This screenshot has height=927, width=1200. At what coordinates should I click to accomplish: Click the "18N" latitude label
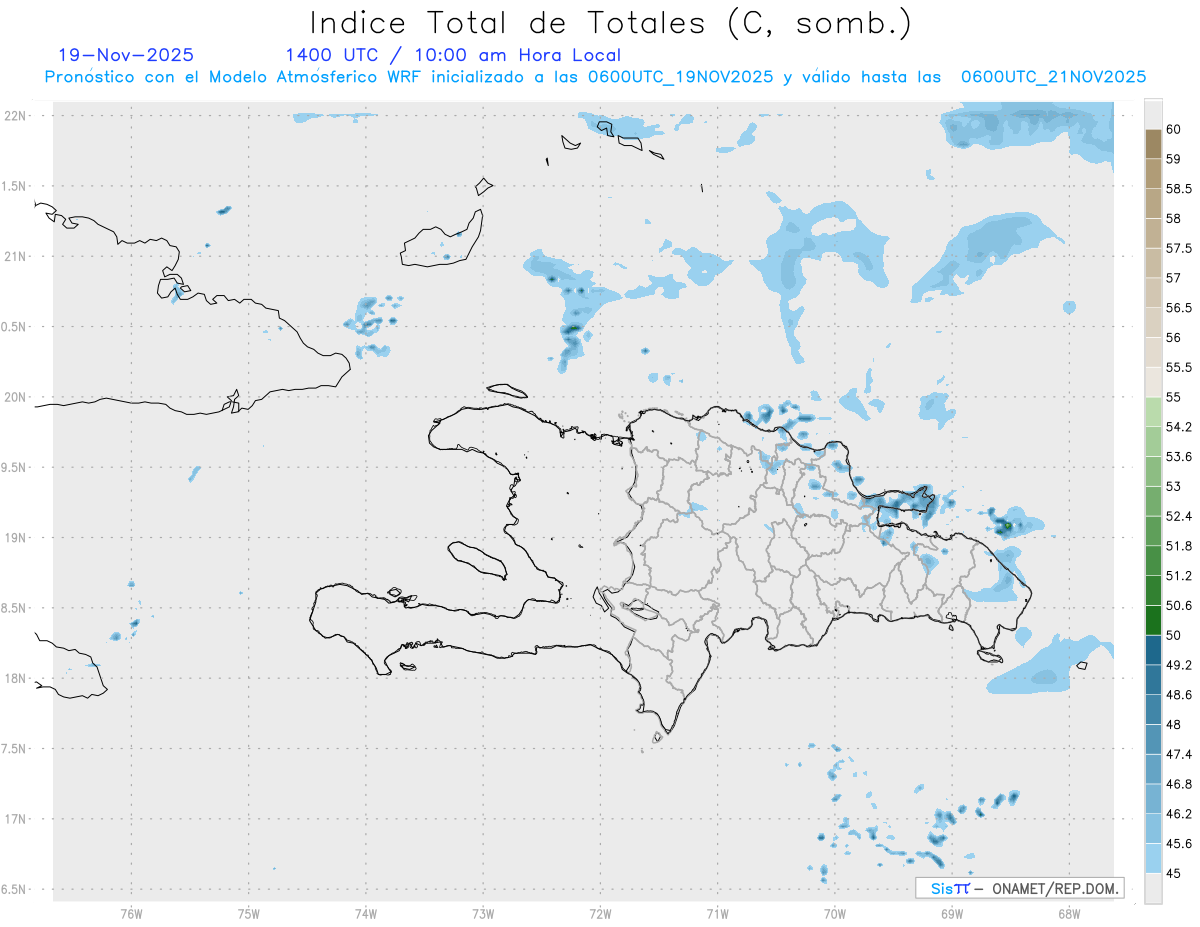(x=15, y=678)
